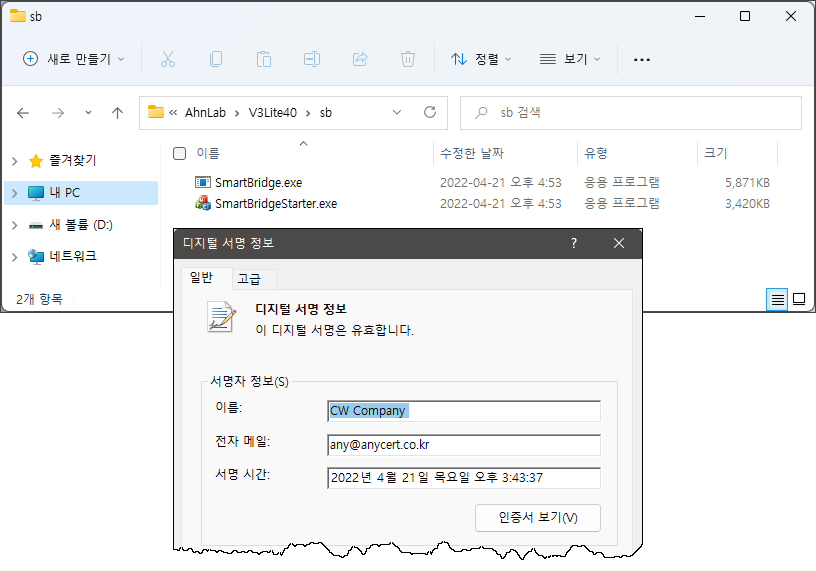This screenshot has height=571, width=816.
Task: Sort by 크기 column header
Action: [x=716, y=153]
